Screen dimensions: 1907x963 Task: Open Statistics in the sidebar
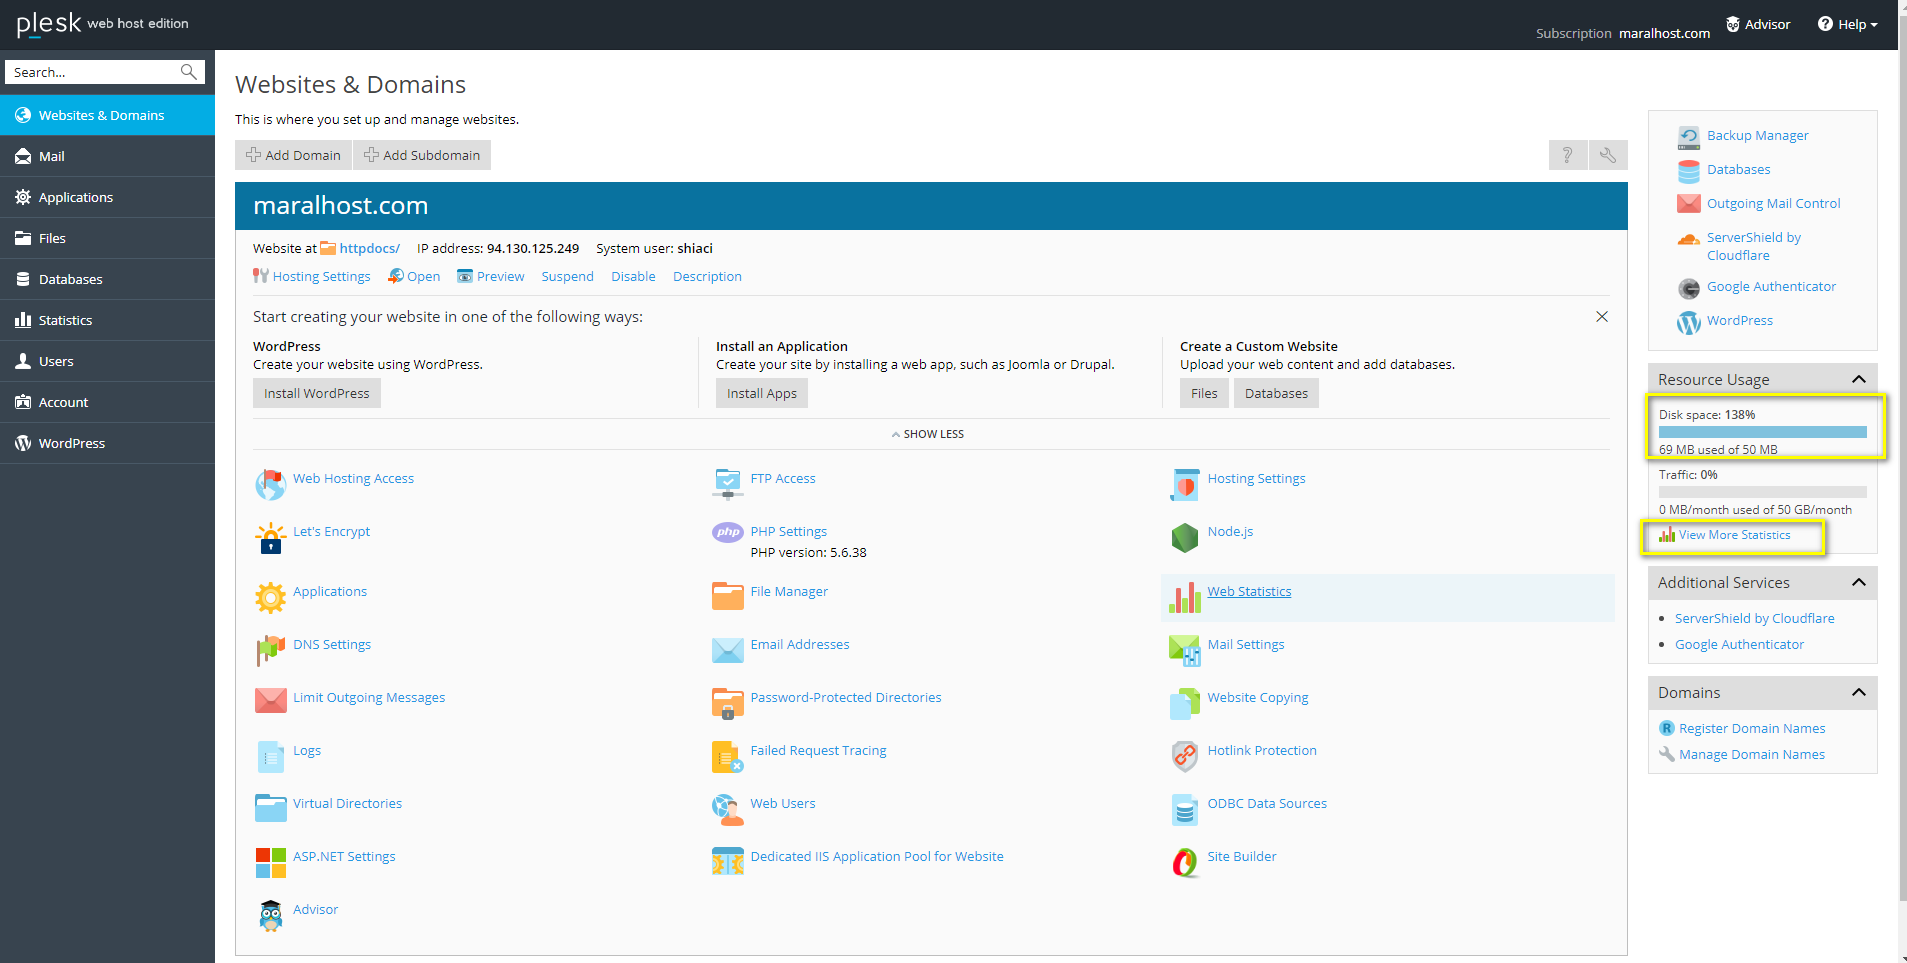tap(107, 320)
